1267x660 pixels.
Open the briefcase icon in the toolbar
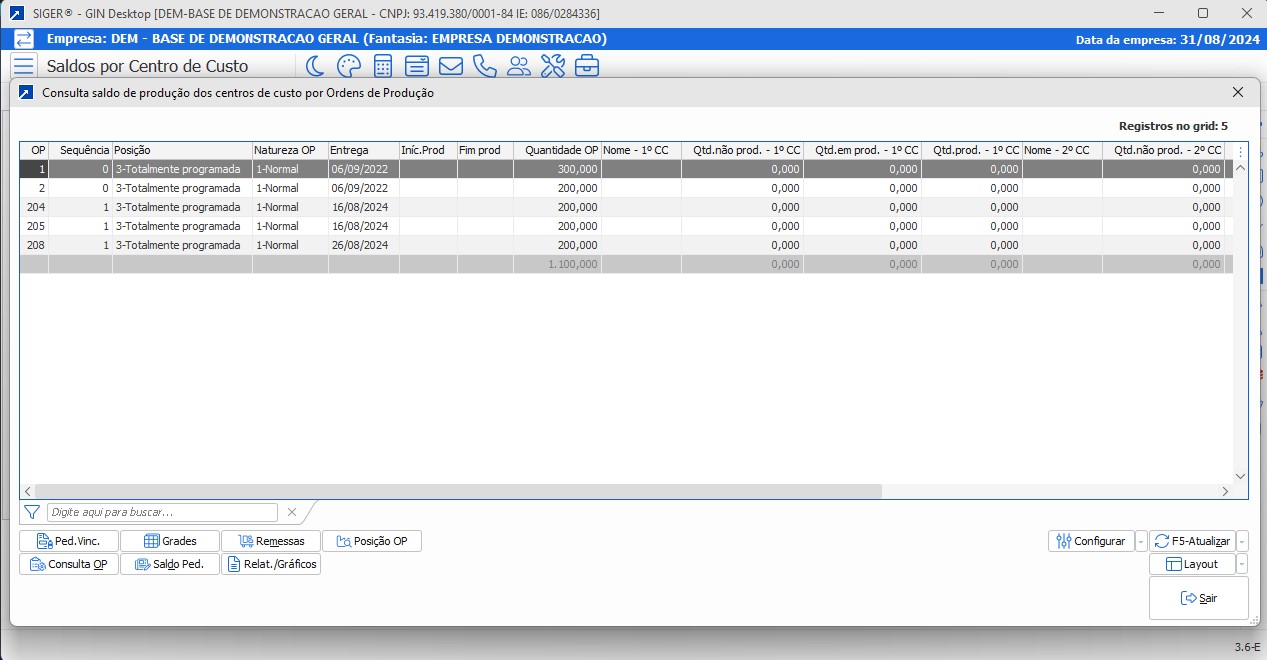coord(588,65)
